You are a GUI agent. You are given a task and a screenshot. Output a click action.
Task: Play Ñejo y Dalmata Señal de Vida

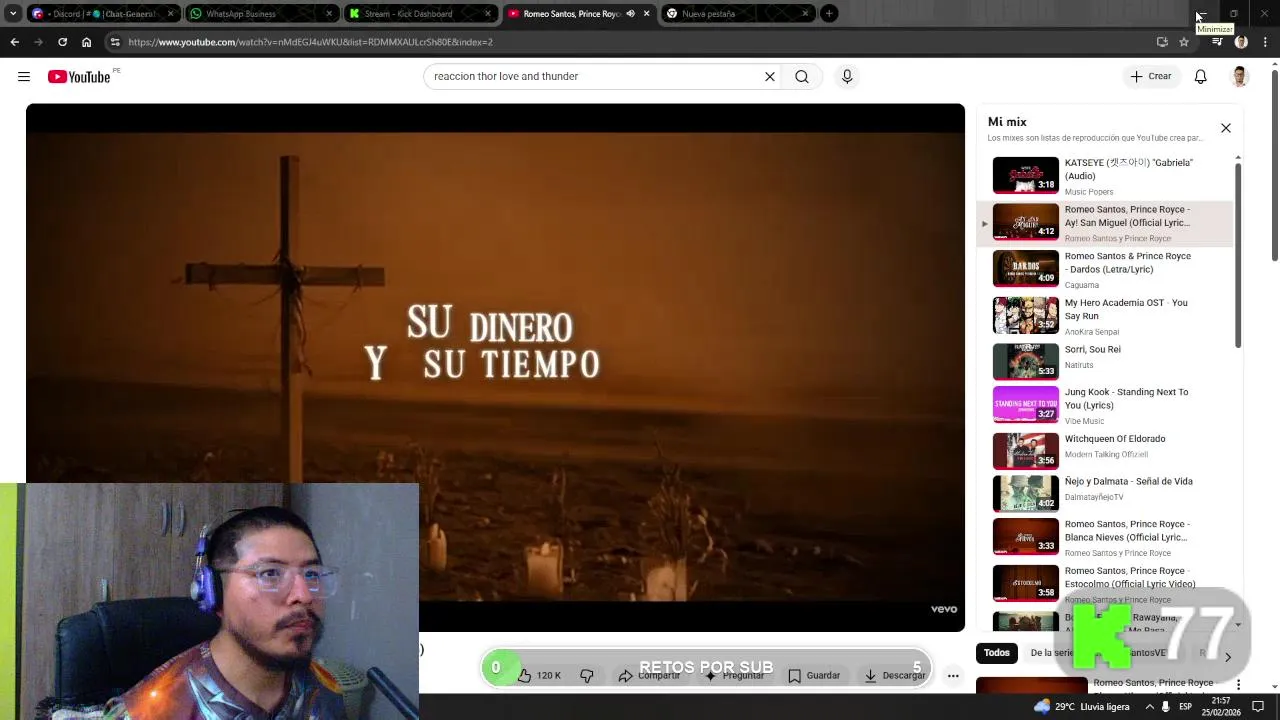pos(1104,493)
